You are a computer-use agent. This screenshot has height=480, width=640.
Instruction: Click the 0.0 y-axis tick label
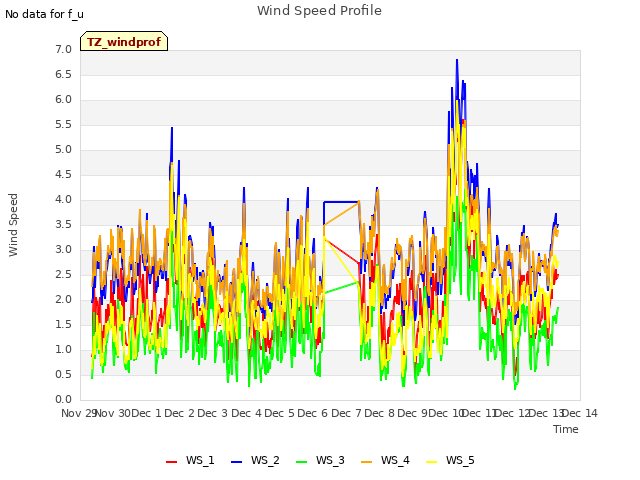click(63, 400)
